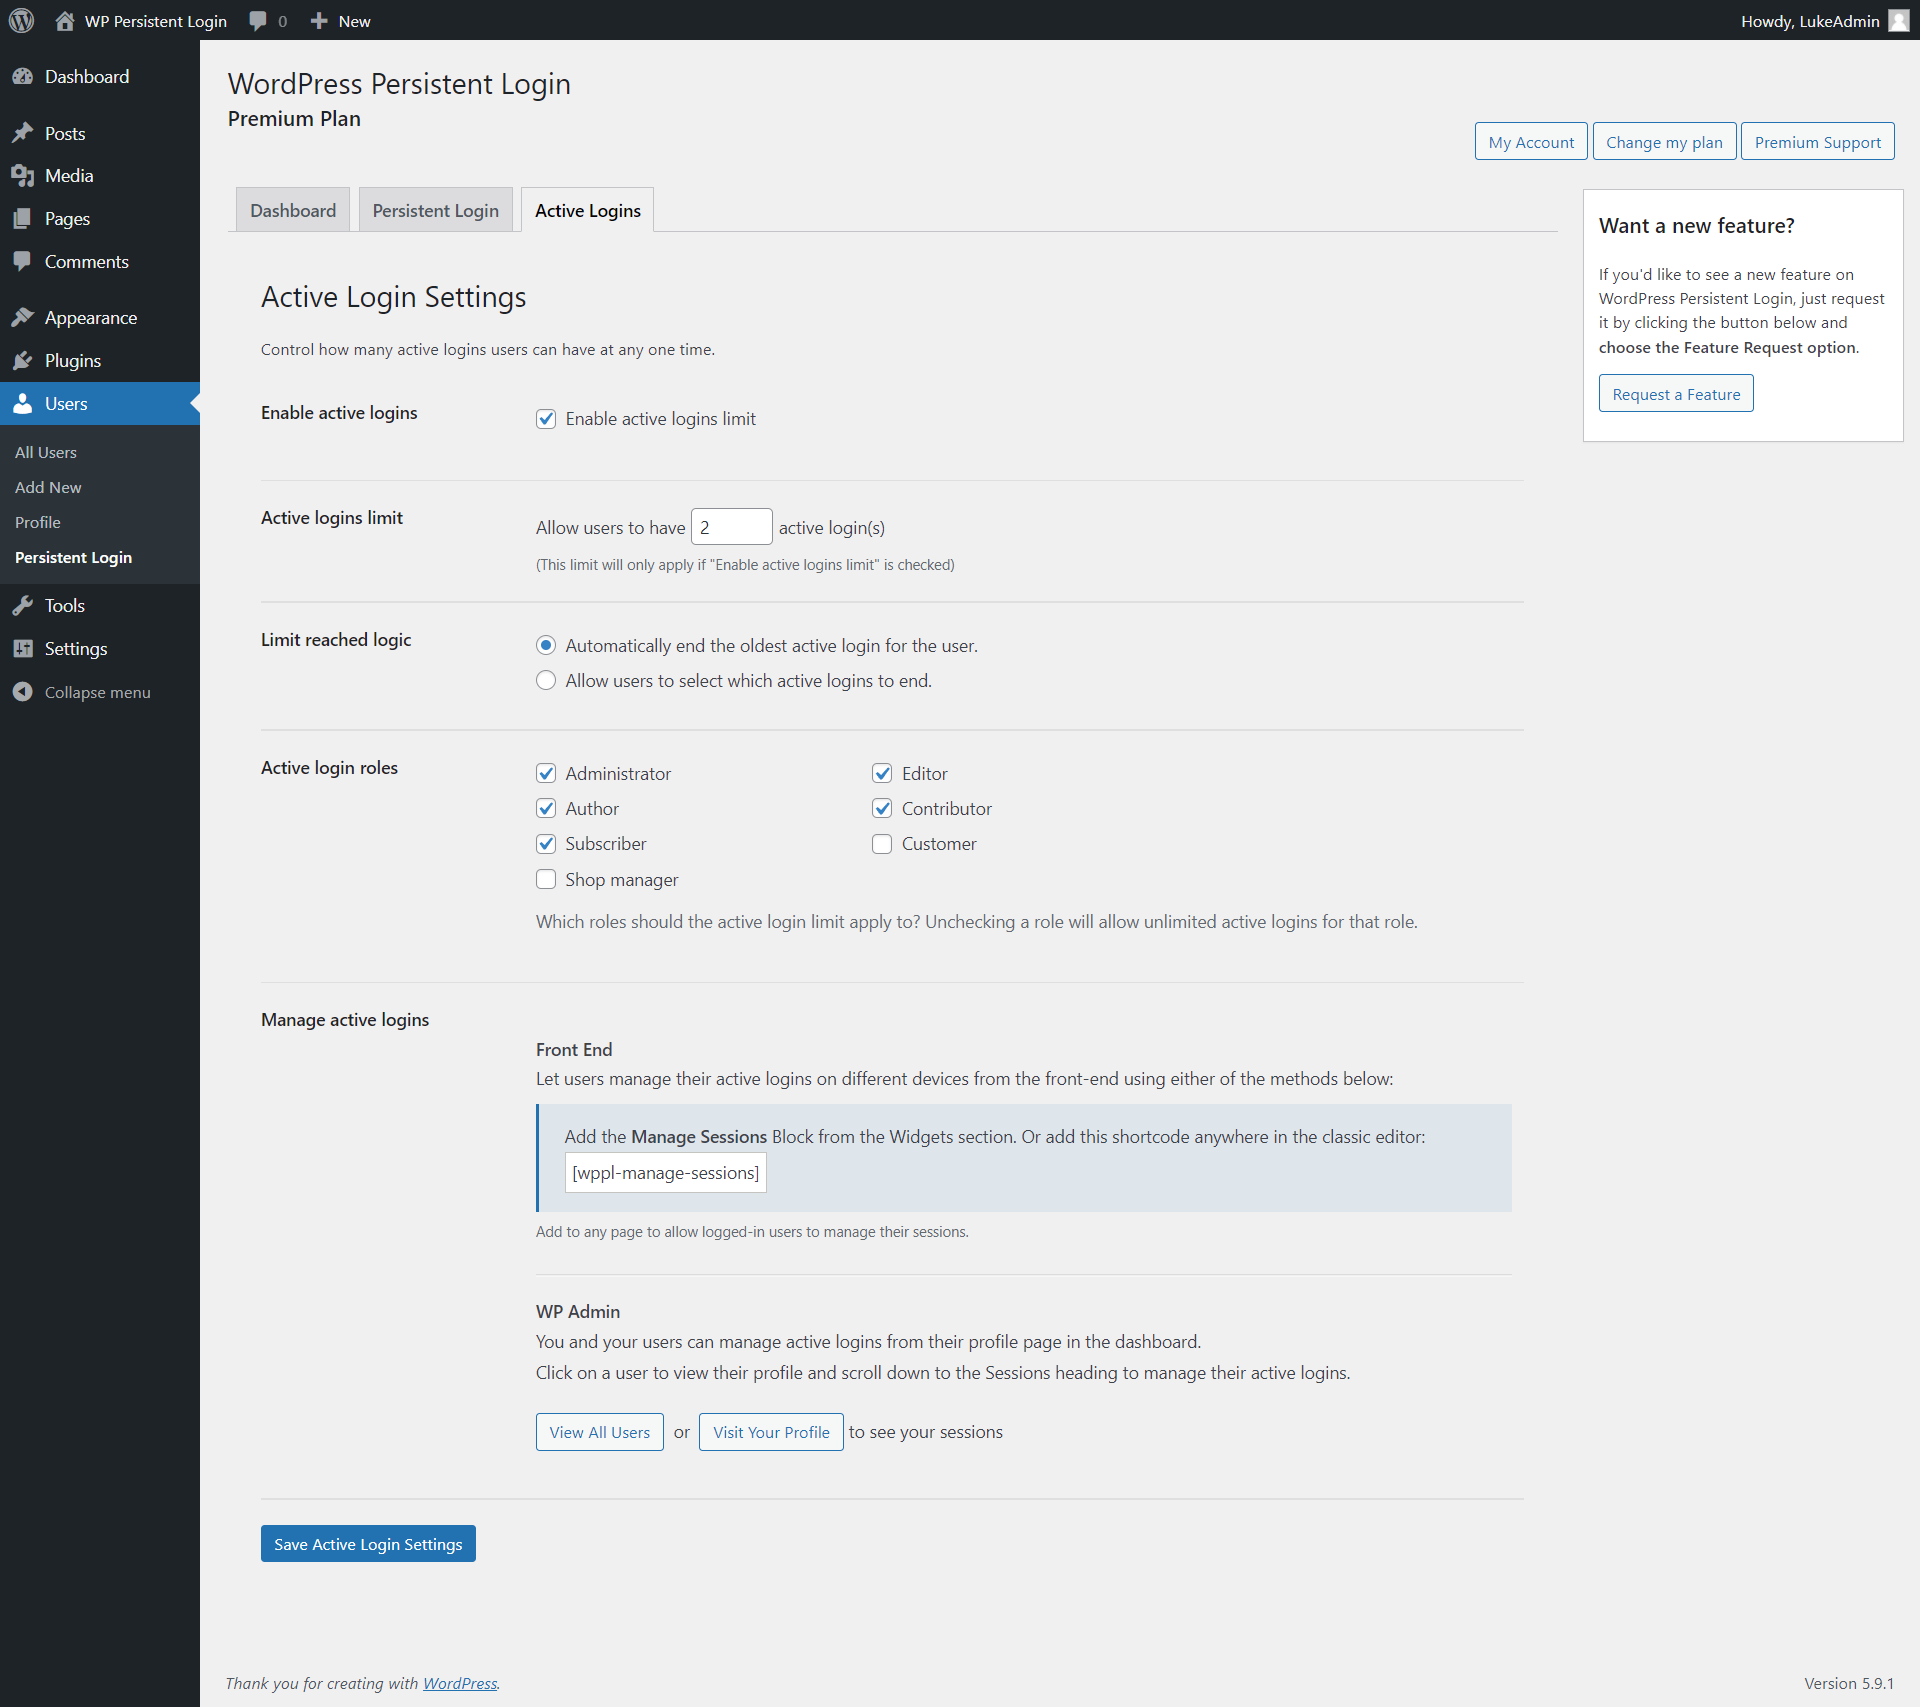Uncheck the Editor role checkbox
The width and height of the screenshot is (1920, 1707).
coord(882,774)
